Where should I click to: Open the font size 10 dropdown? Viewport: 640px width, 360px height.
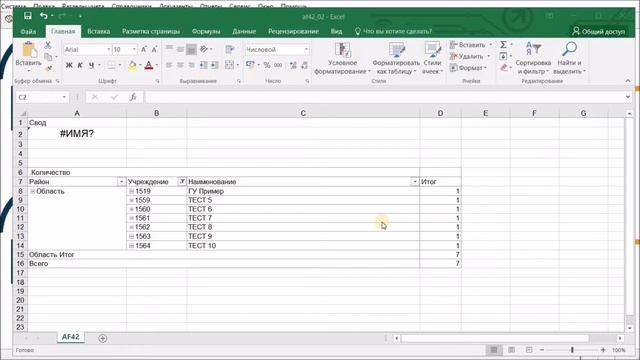pyautogui.click(x=134, y=49)
